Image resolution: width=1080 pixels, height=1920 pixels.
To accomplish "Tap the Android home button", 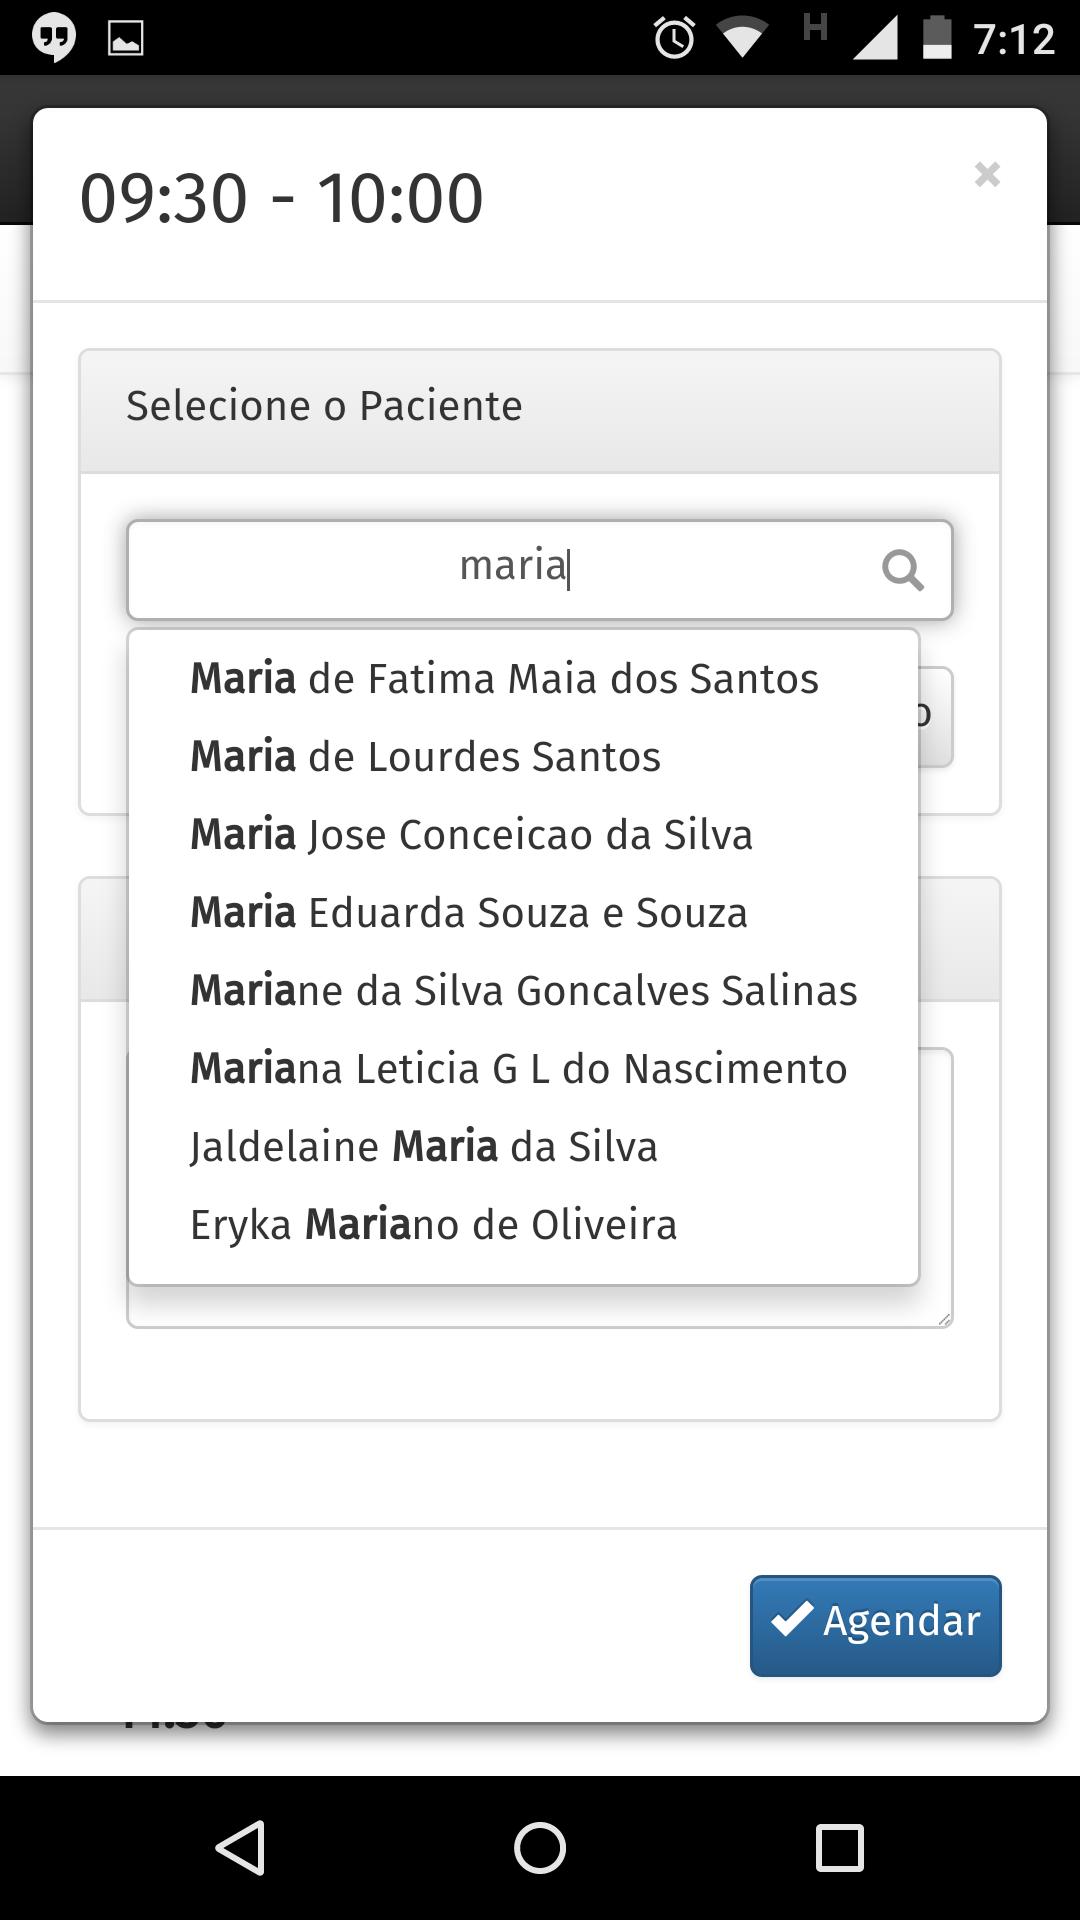I will 540,1845.
